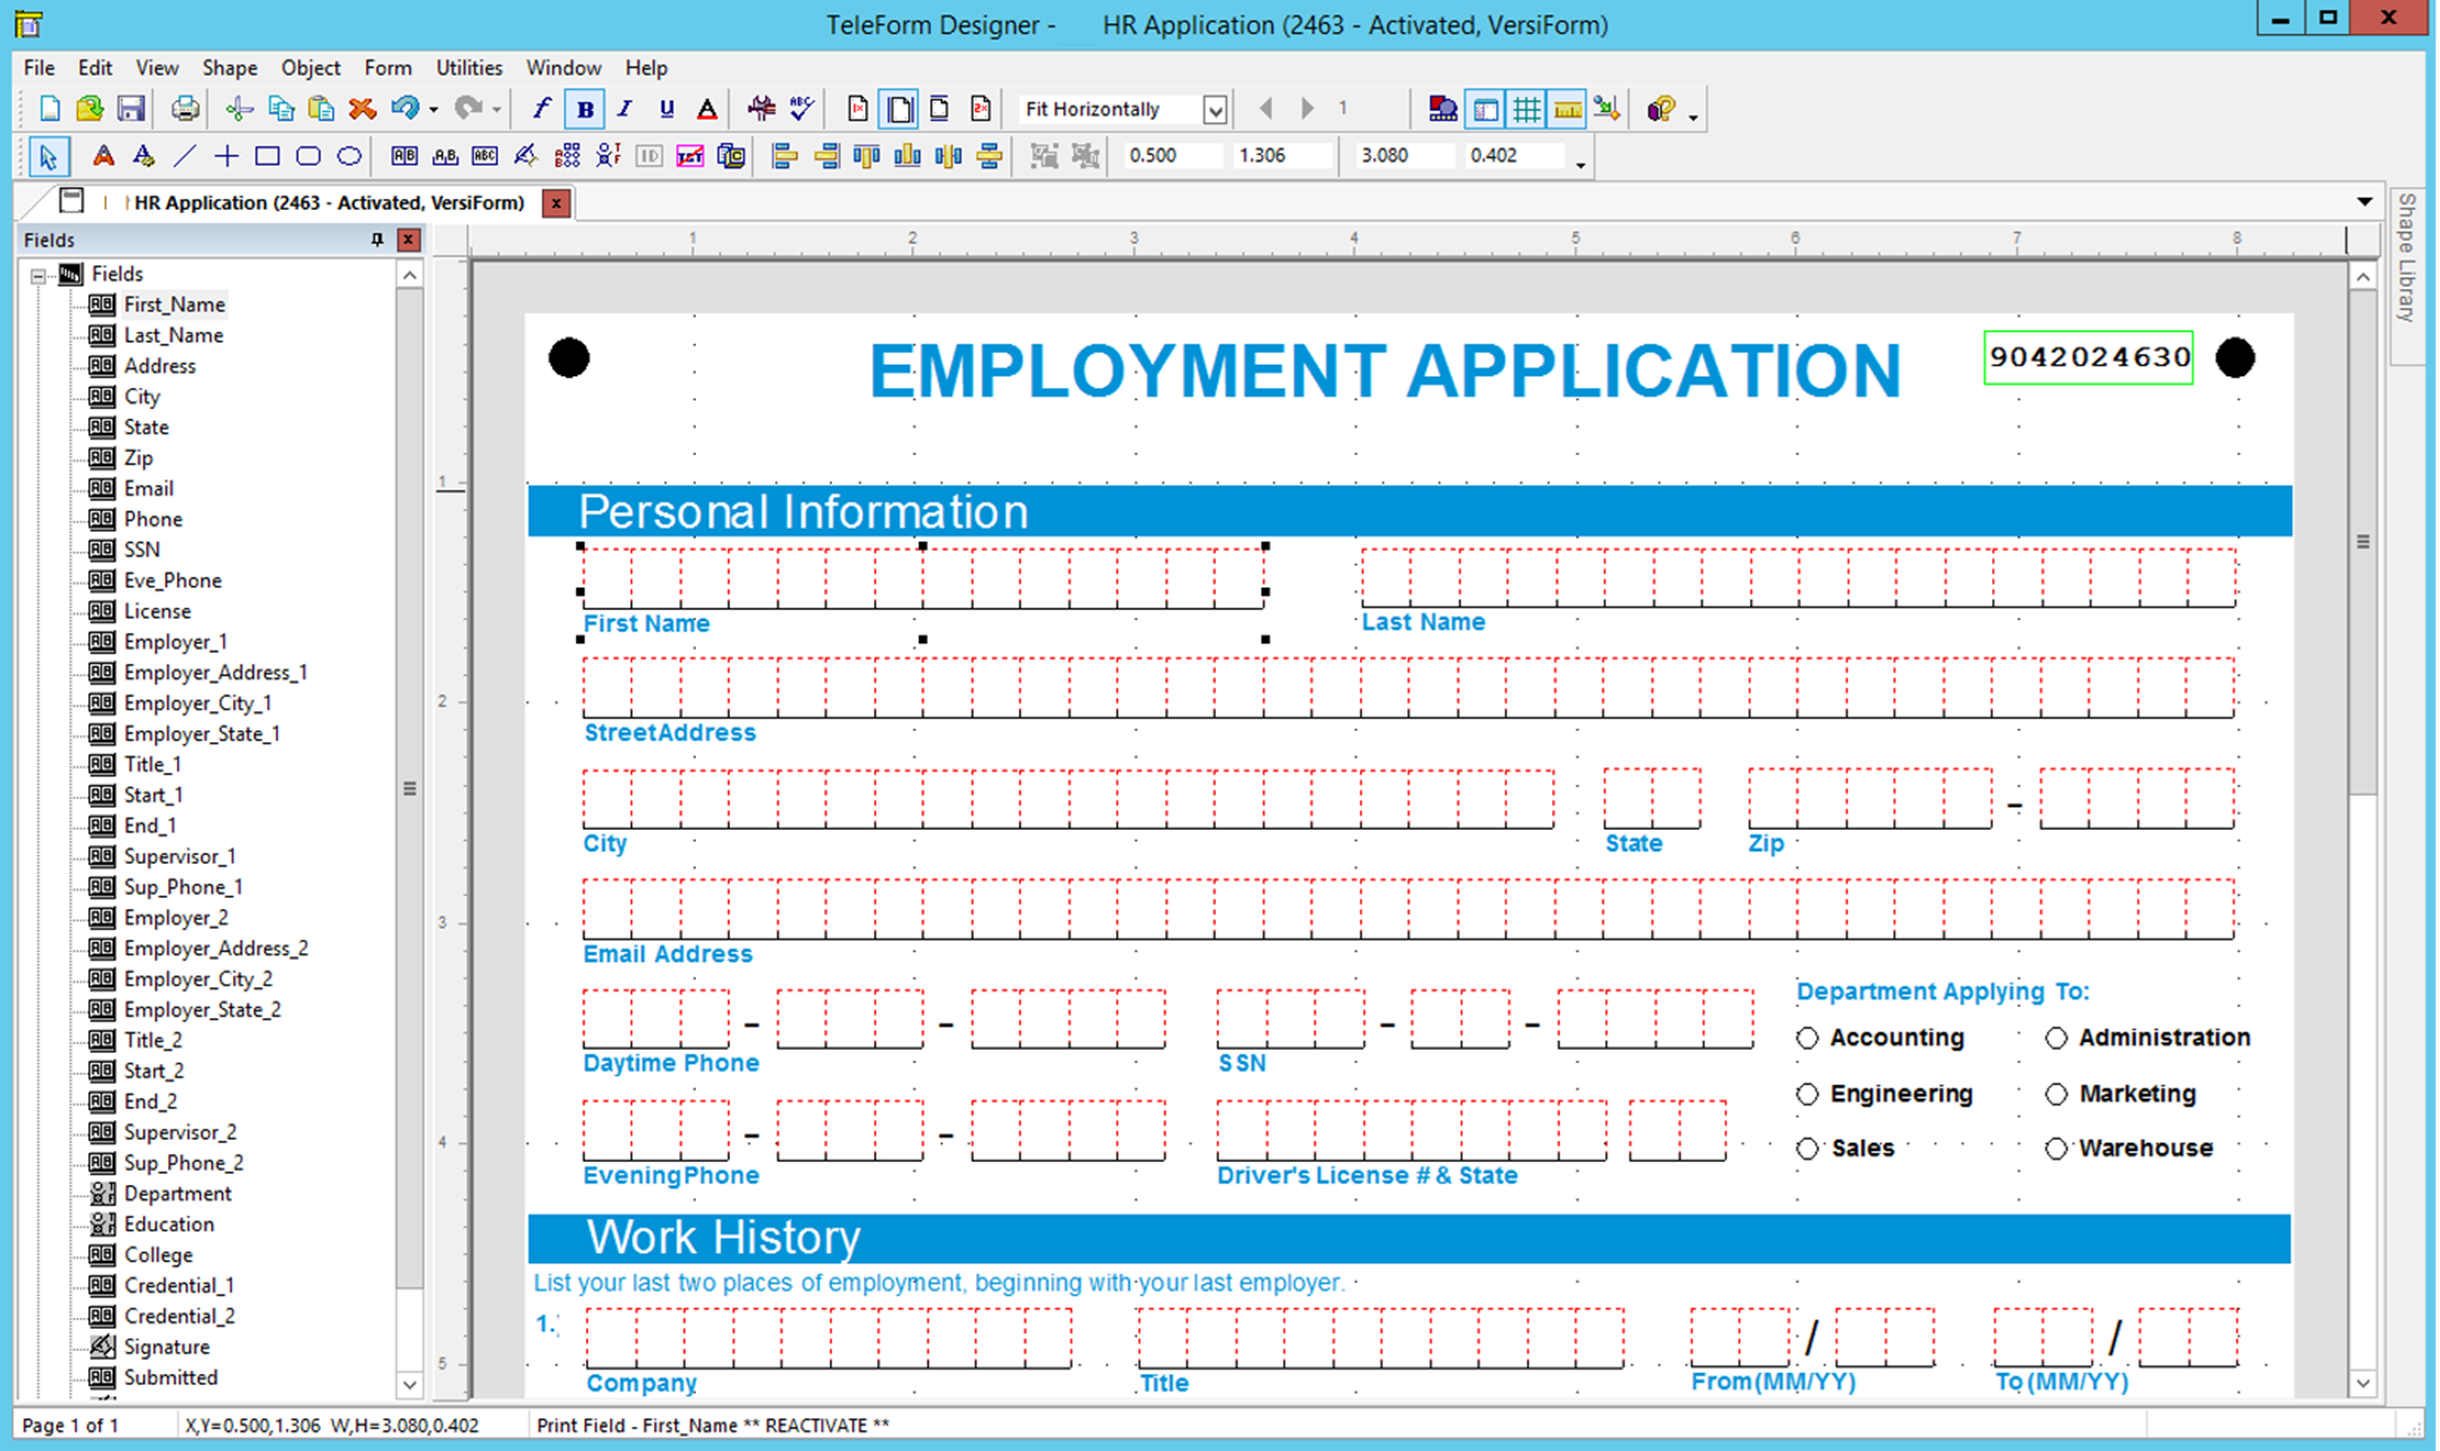Toggle the grid display icon
This screenshot has height=1451, width=2440.
click(x=1526, y=108)
